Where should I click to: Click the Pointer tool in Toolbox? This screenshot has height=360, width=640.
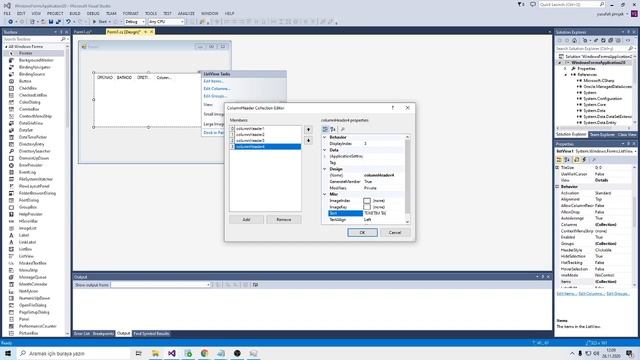click(x=33, y=53)
